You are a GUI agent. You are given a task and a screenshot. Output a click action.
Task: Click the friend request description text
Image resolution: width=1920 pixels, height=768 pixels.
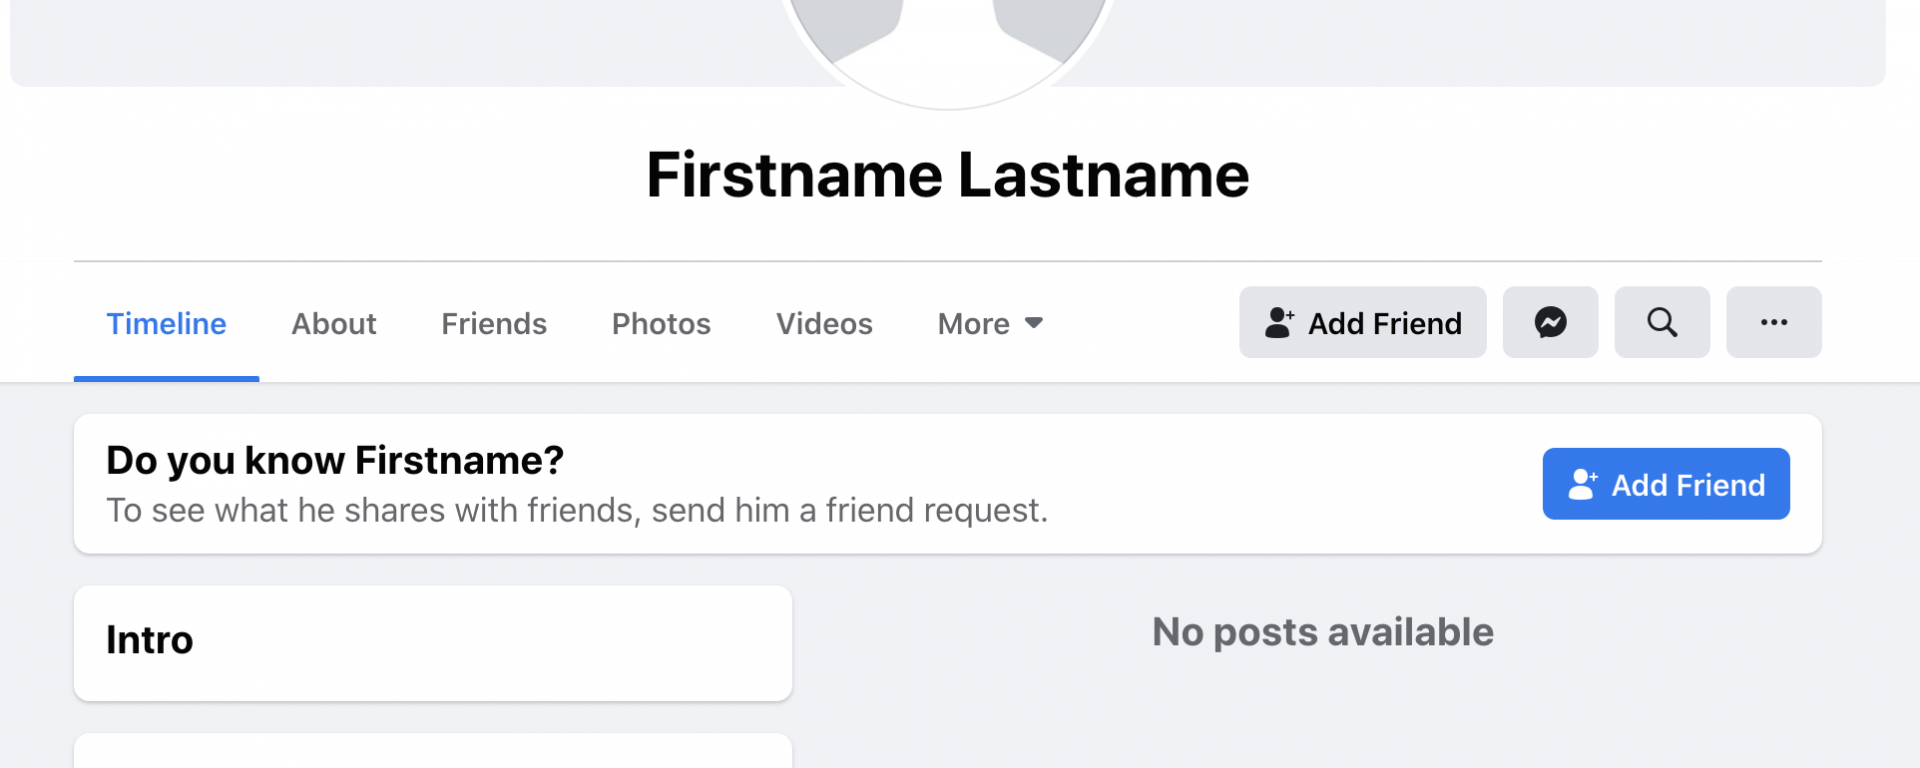[577, 511]
